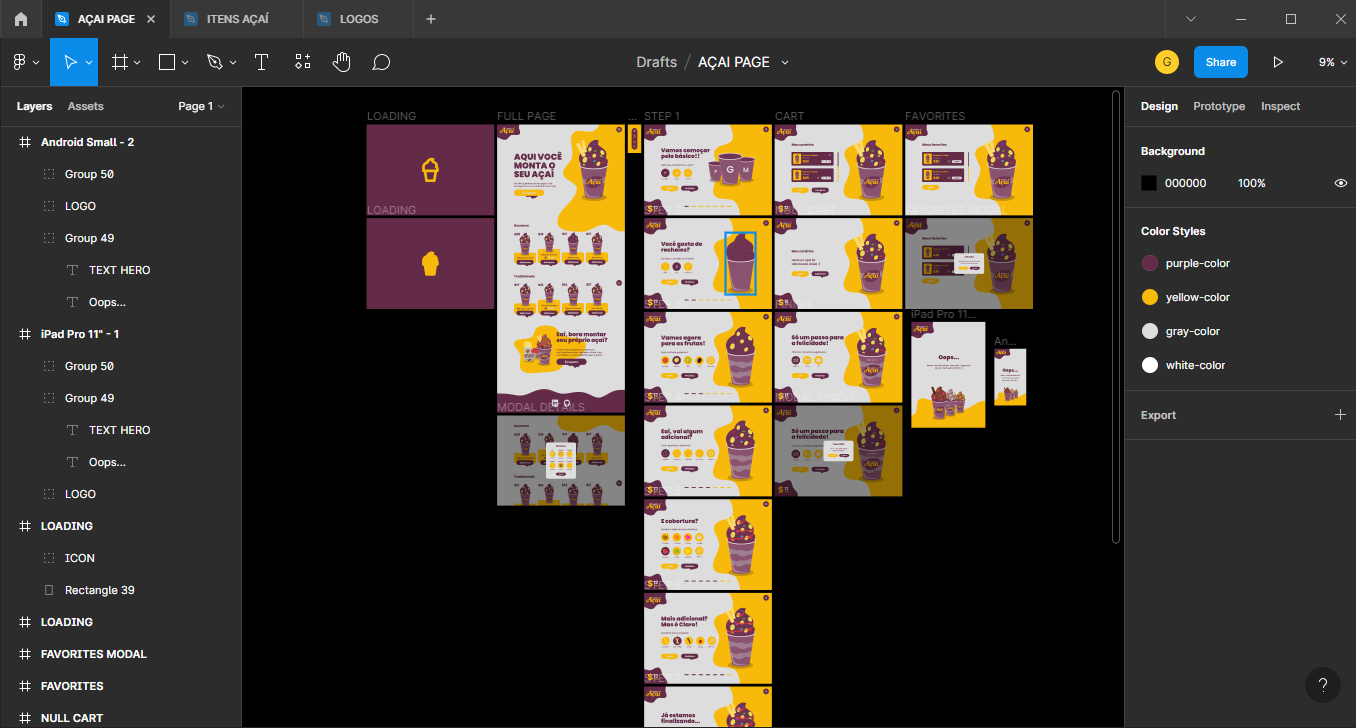Open the help question mark button
This screenshot has width=1356, height=728.
click(1323, 685)
